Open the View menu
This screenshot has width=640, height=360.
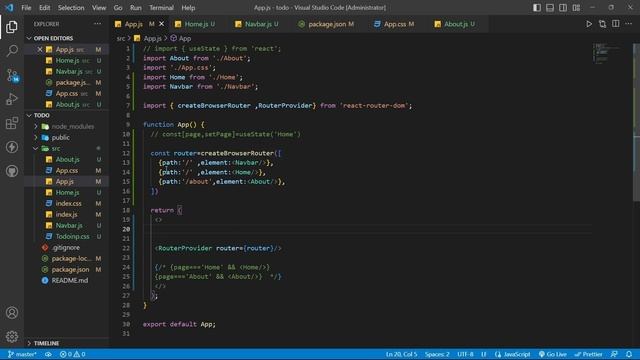(x=99, y=8)
